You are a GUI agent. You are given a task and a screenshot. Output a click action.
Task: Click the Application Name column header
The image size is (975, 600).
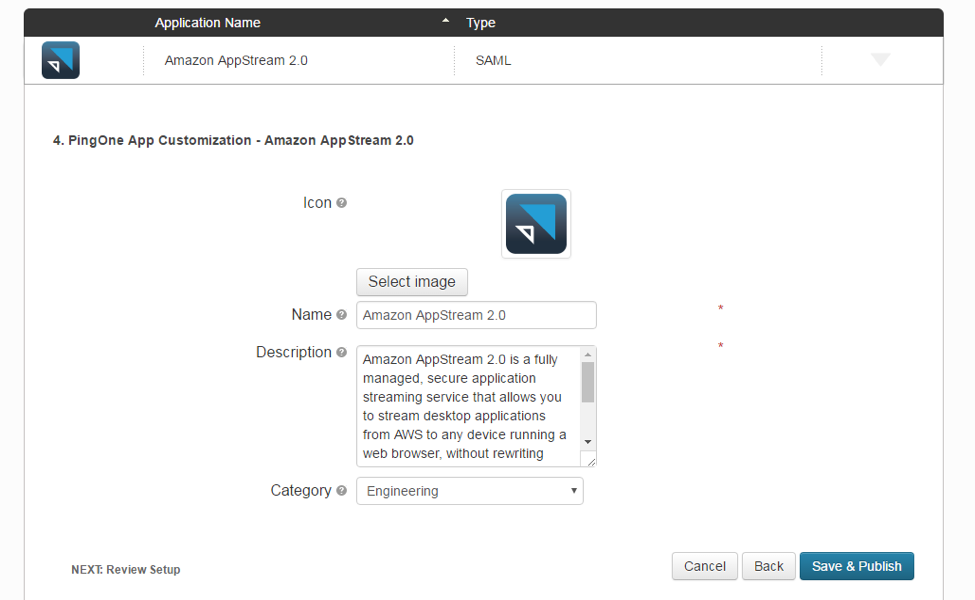pos(207,23)
